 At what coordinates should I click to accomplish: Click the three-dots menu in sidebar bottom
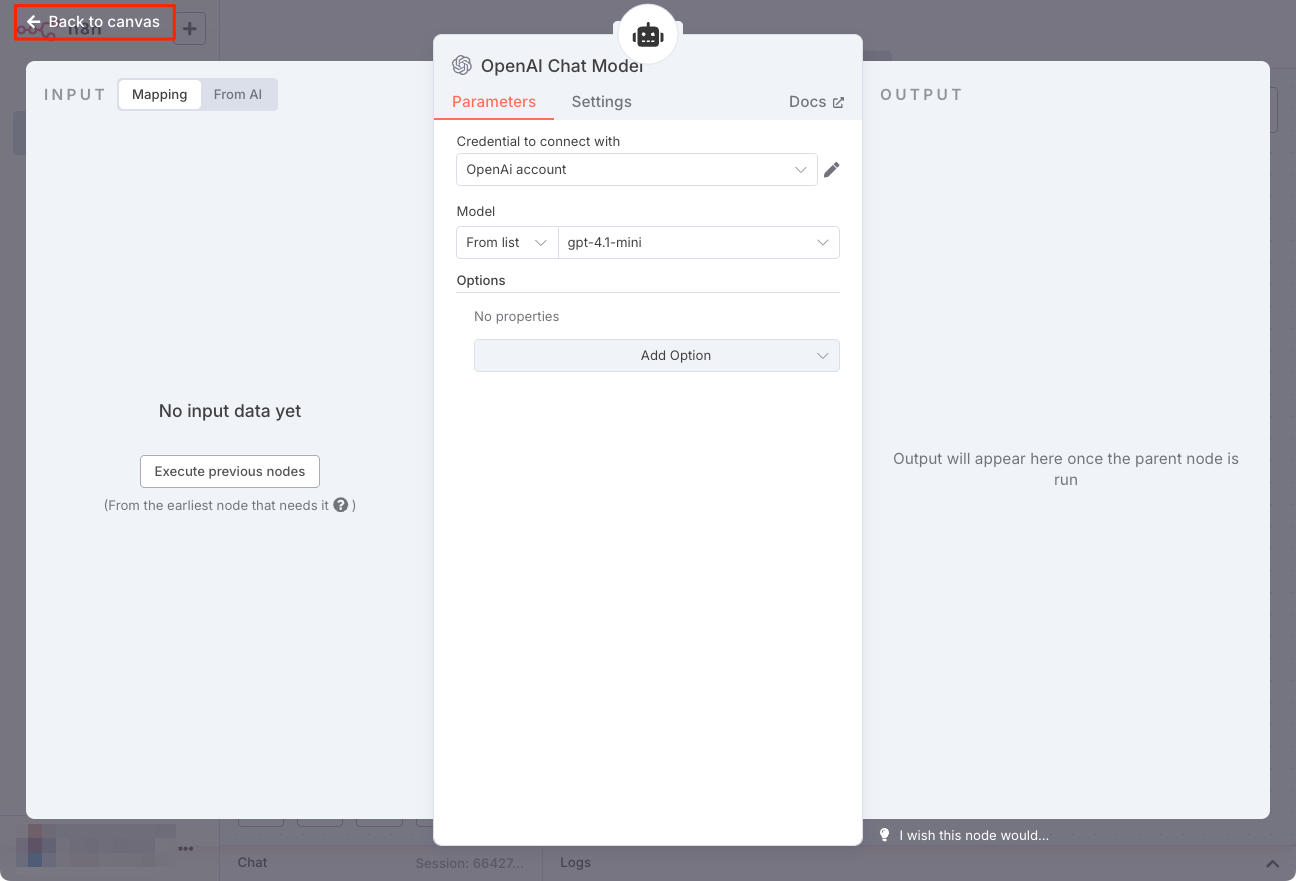point(186,849)
